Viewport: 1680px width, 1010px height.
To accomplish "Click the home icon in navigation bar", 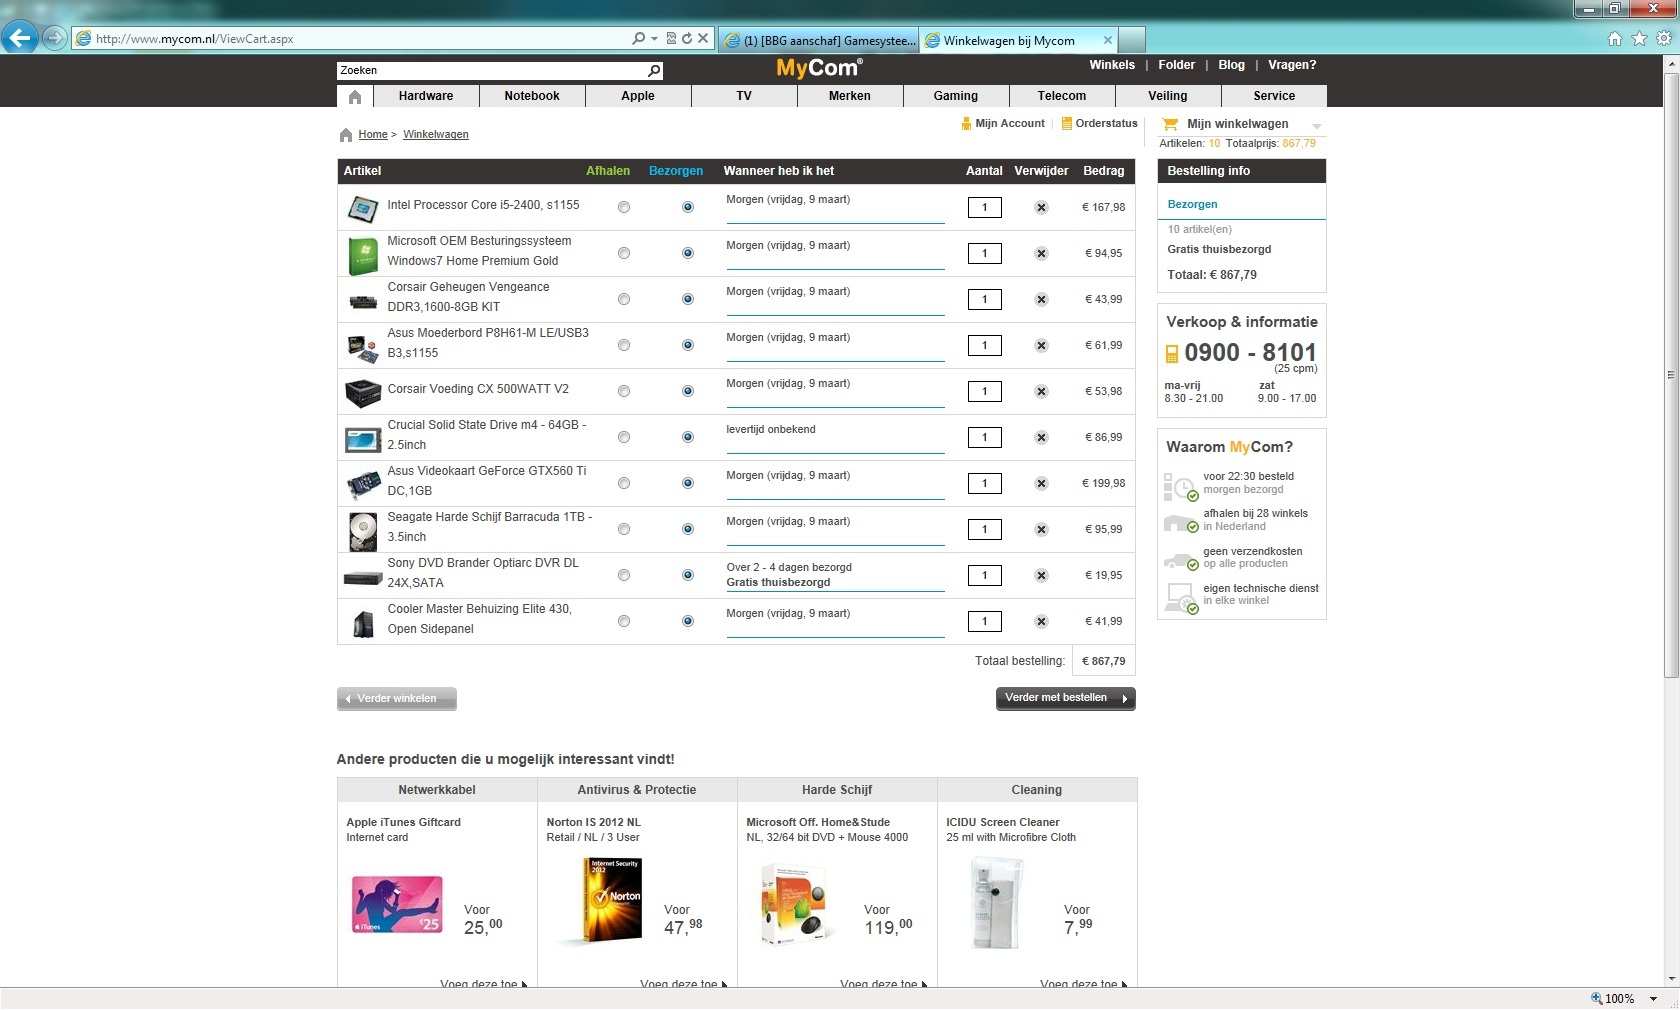I will [355, 96].
